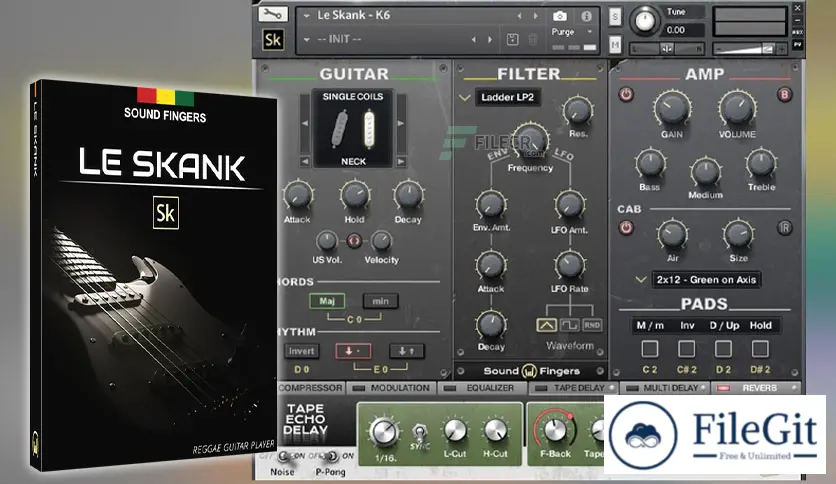Toggle the P-Pong ON/OFF switch
836x484 pixels.
332,456
